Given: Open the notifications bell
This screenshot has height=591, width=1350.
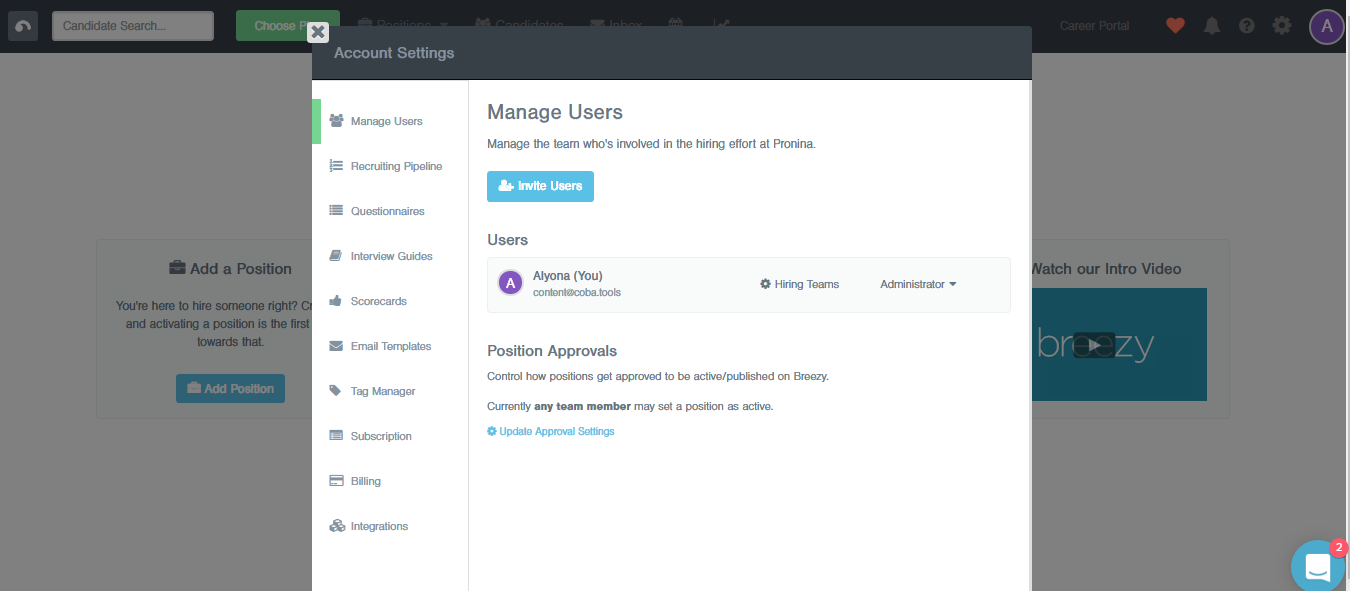Looking at the screenshot, I should click(x=1212, y=26).
